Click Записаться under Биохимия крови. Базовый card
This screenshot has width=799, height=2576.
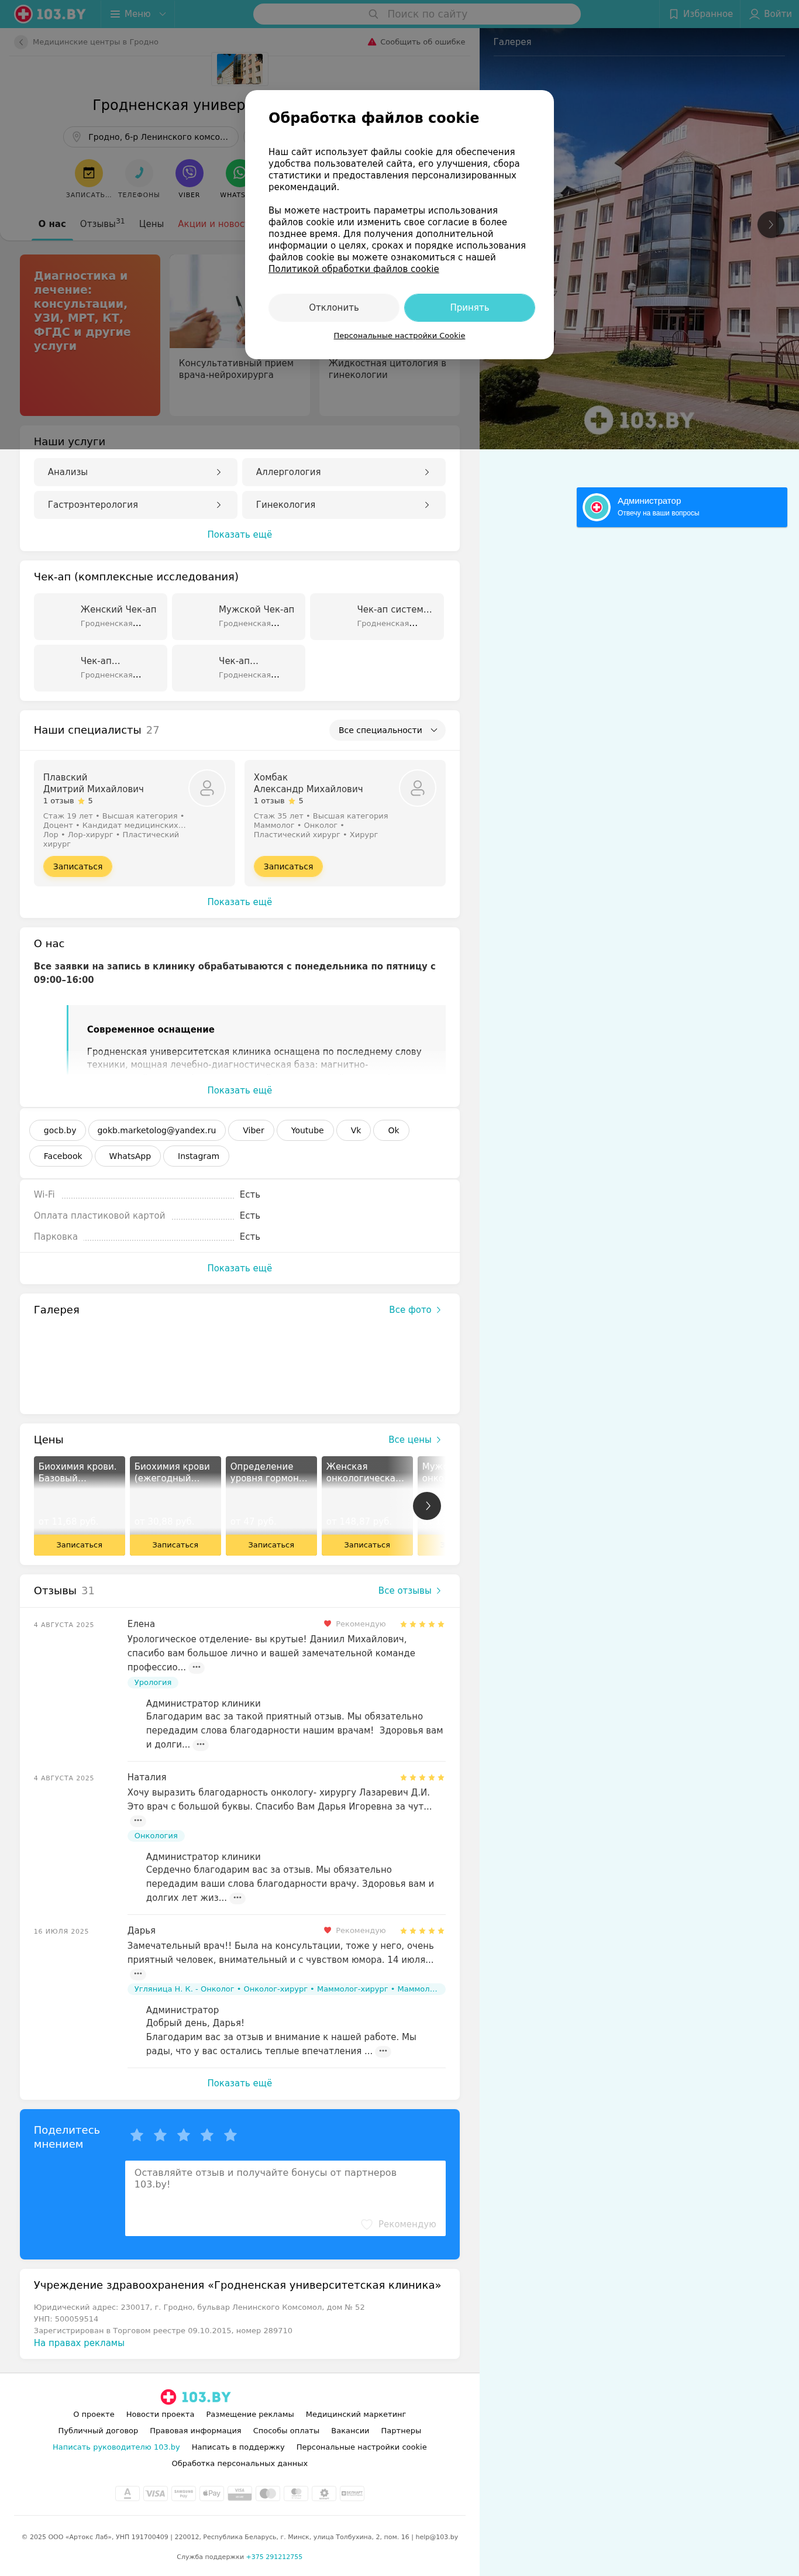pos(79,1545)
